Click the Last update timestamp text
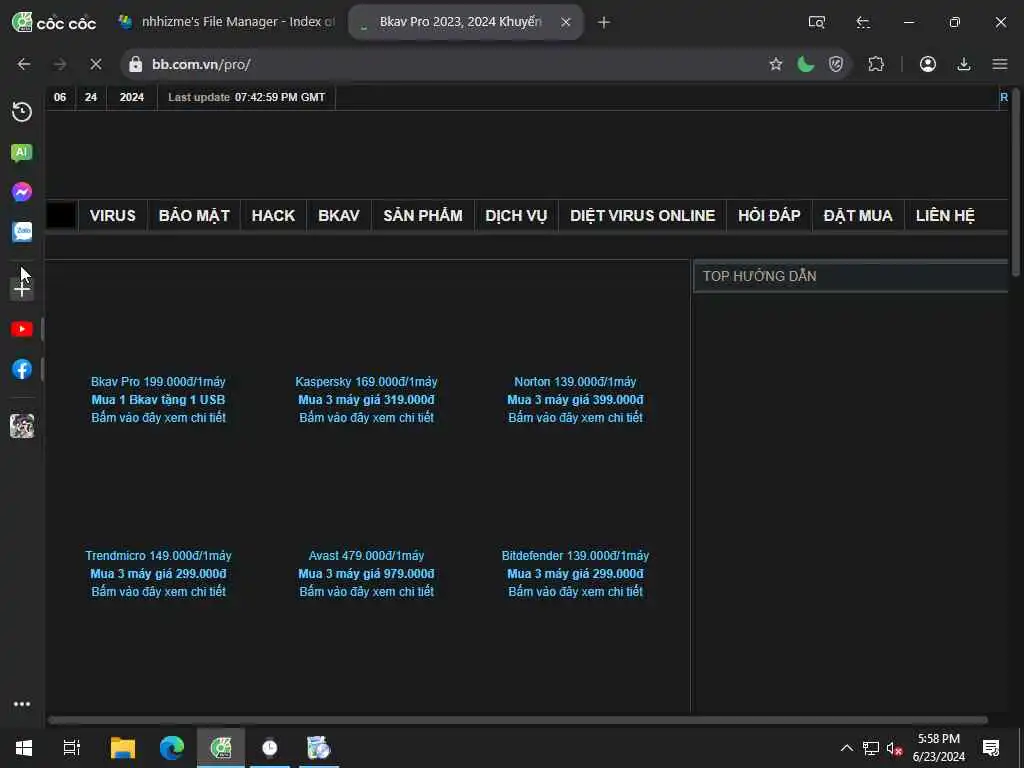The image size is (1024, 768). click(x=247, y=97)
